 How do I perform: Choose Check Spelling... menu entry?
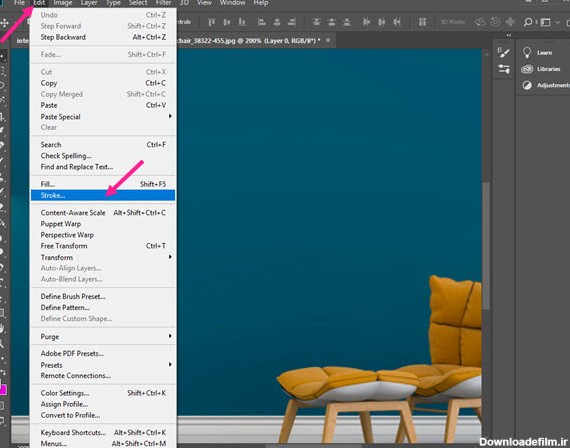pos(103,156)
